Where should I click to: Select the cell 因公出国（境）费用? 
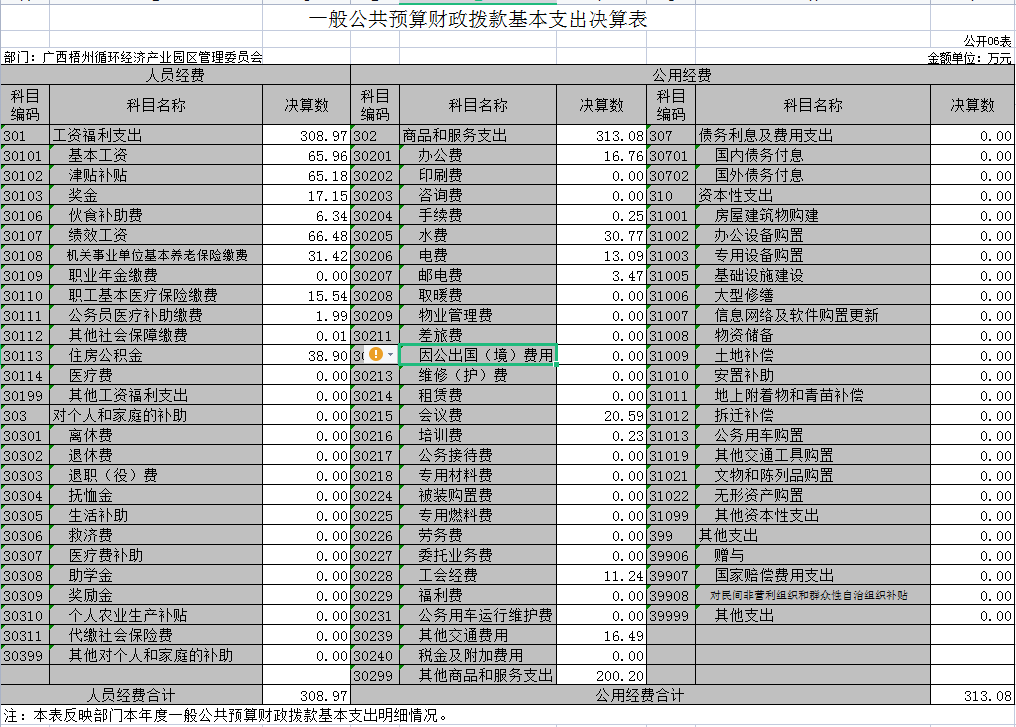coord(478,355)
